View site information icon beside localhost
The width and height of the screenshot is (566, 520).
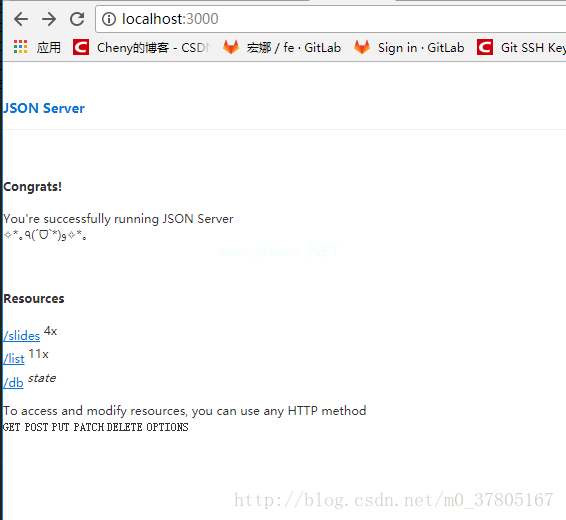(109, 19)
